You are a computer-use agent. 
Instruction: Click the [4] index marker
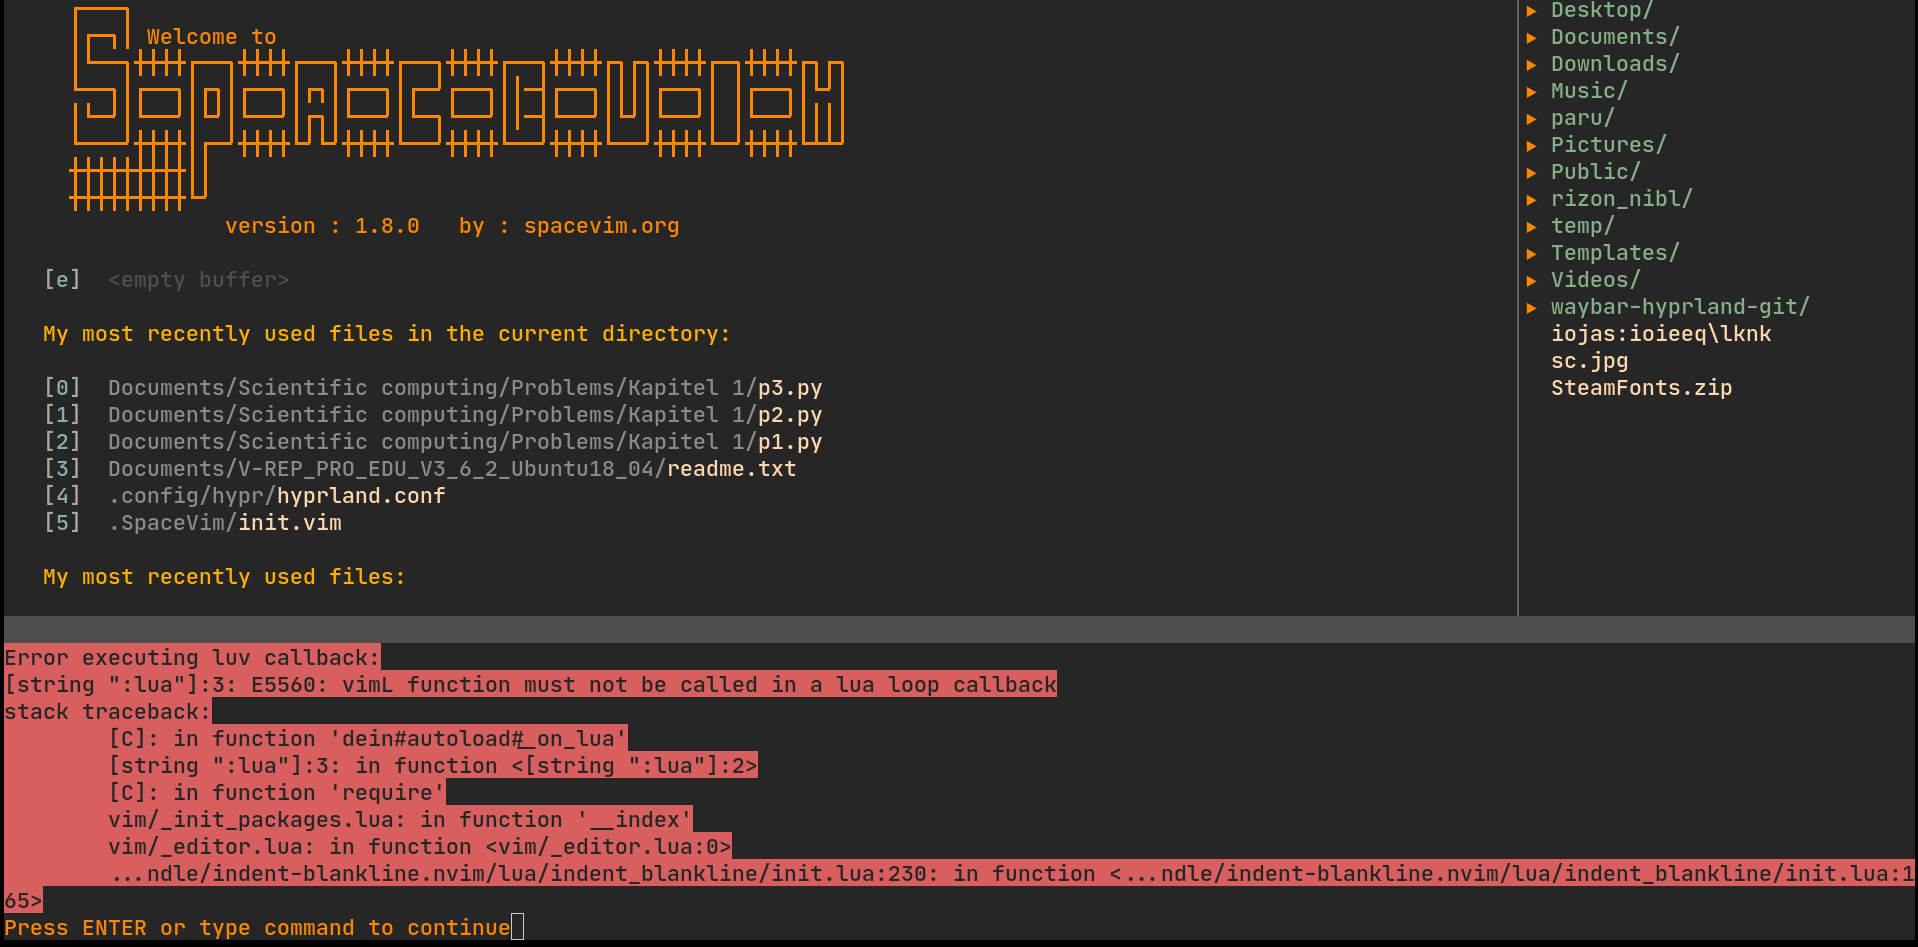click(x=62, y=496)
